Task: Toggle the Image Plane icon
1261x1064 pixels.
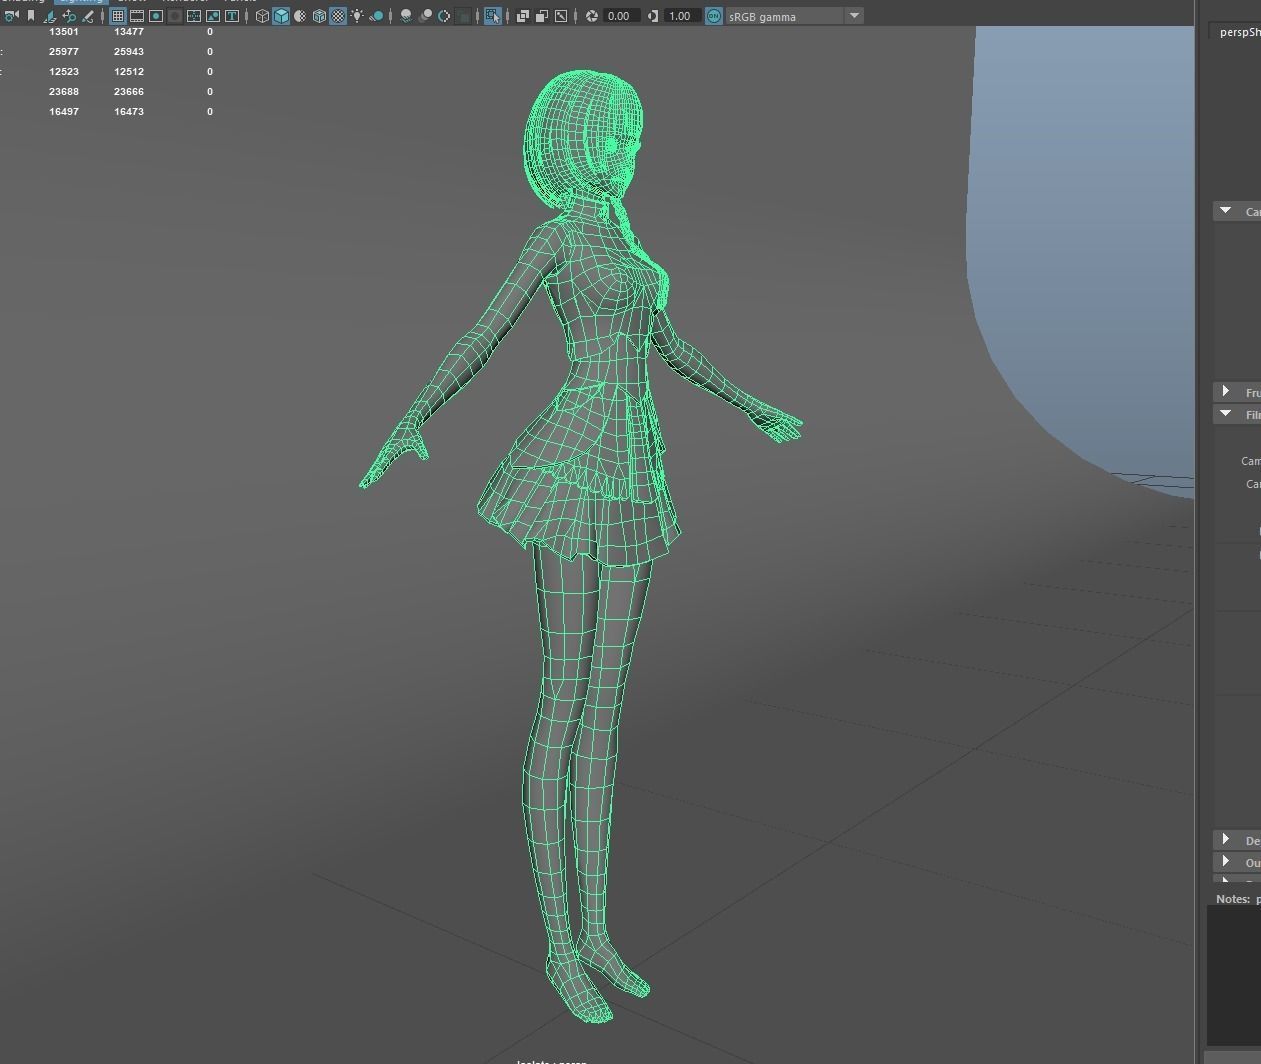Action: point(49,16)
